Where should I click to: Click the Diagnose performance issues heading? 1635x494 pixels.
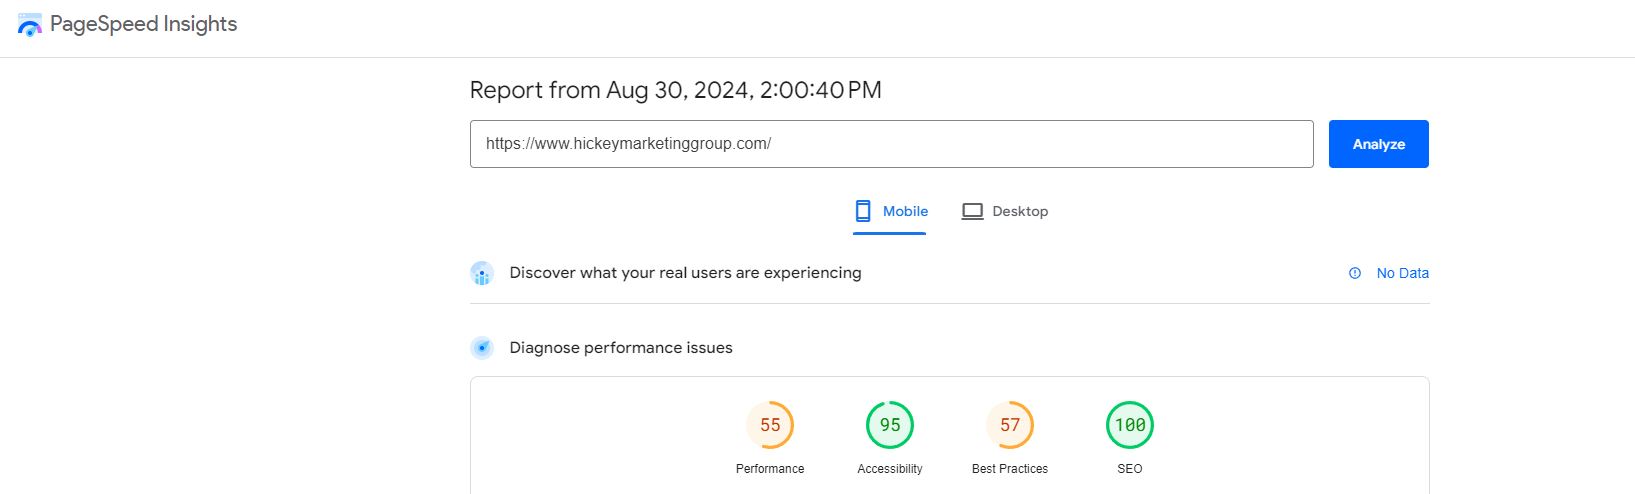(621, 348)
